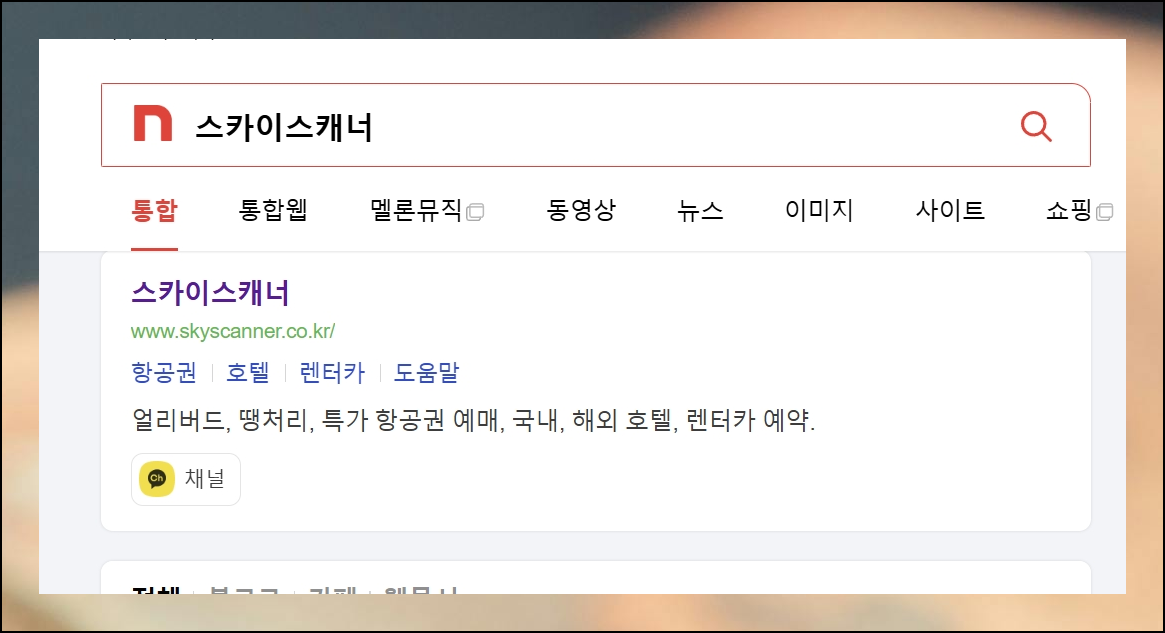Switch to the 동영상 tab
The width and height of the screenshot is (1165, 633).
[x=581, y=210]
